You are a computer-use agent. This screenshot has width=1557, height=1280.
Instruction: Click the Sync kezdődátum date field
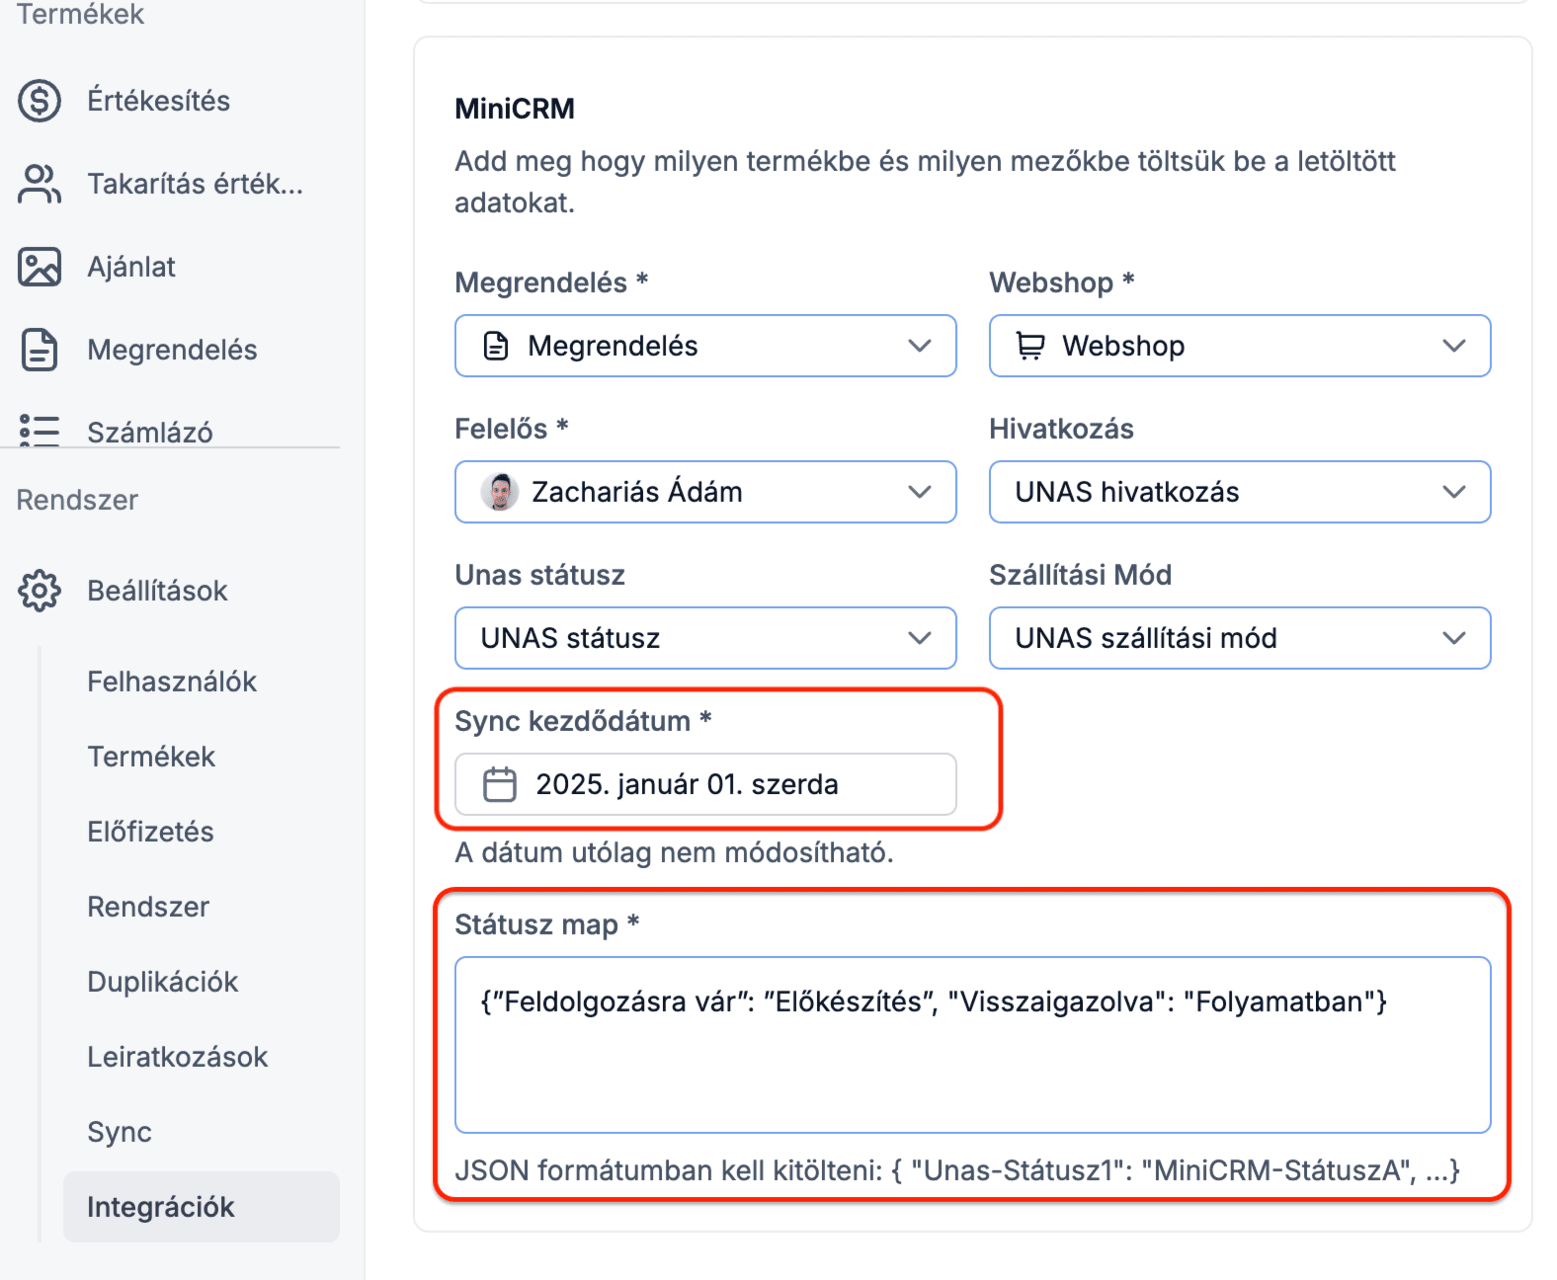point(705,784)
